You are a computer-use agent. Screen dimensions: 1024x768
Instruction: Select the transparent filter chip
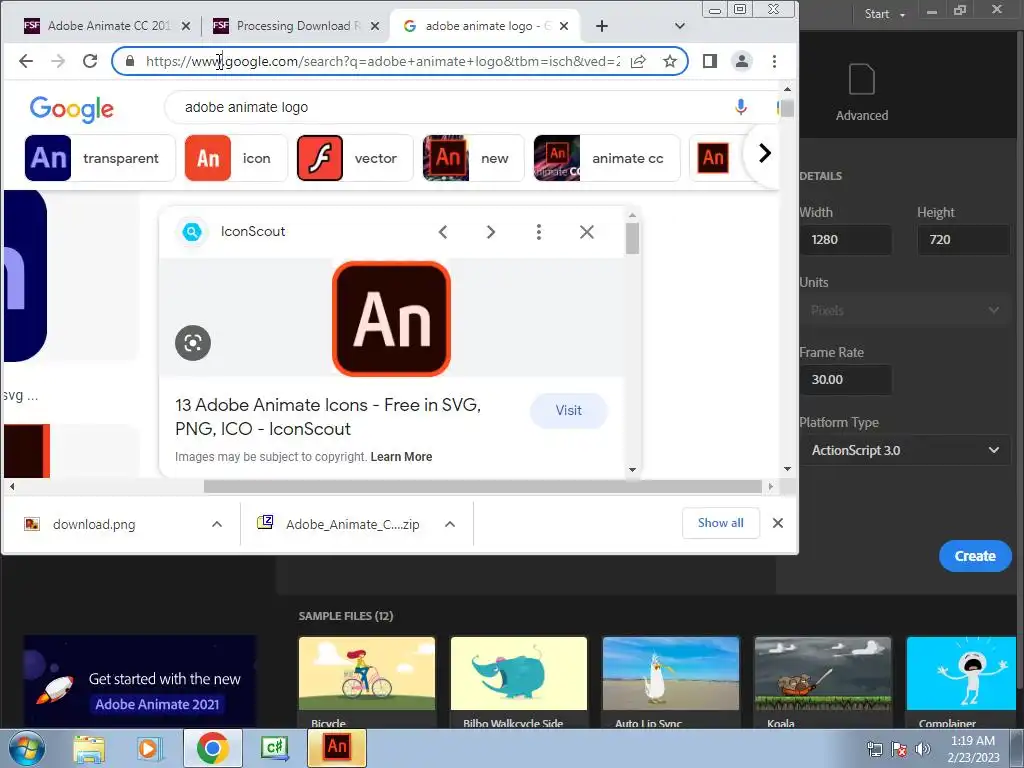[100, 158]
